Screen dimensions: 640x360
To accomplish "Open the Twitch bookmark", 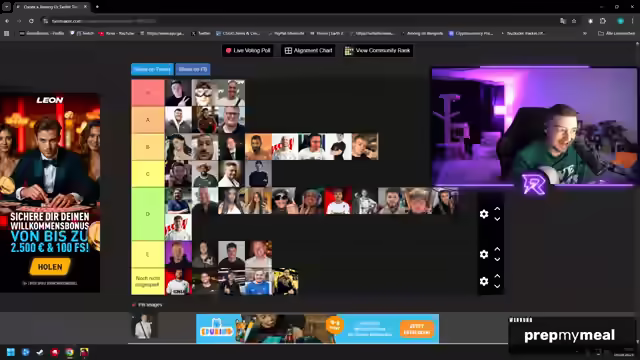I will tap(82, 33).
